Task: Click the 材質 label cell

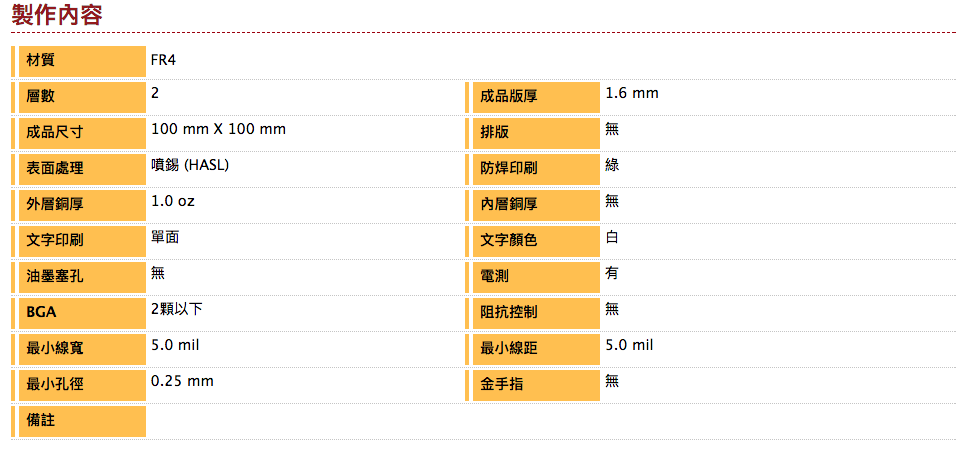Action: click(x=82, y=61)
